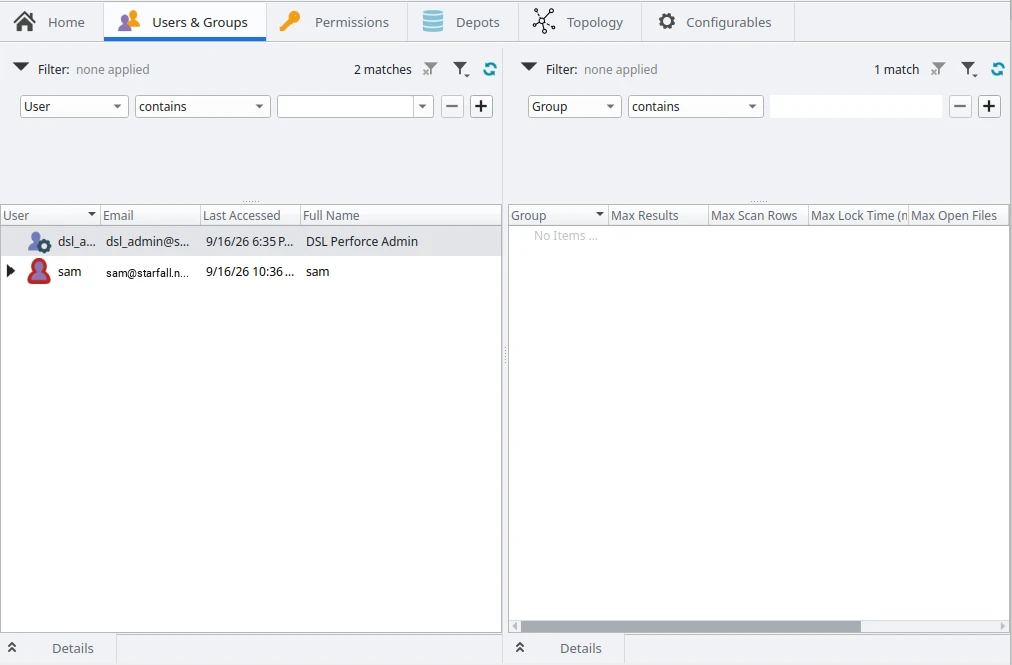
Task: Click the groups scrollbar right arrow
Action: click(1002, 626)
